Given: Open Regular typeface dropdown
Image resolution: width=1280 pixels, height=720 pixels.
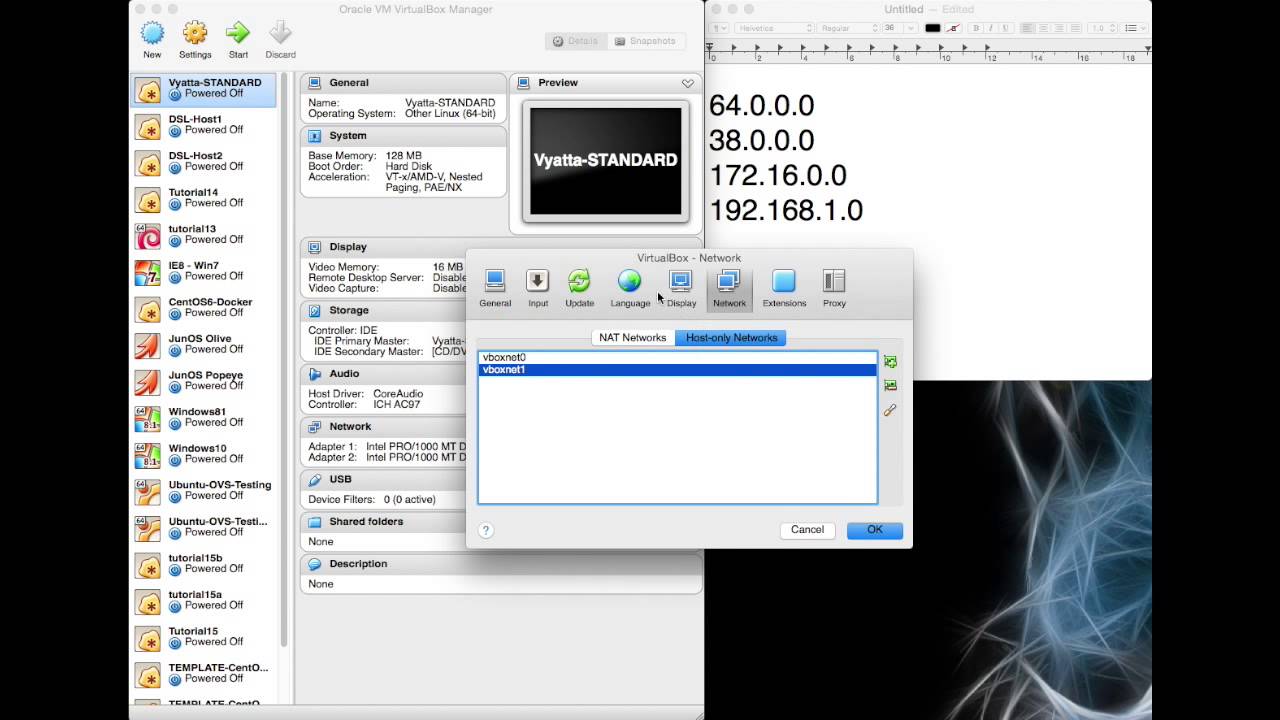Looking at the screenshot, I should [x=849, y=28].
